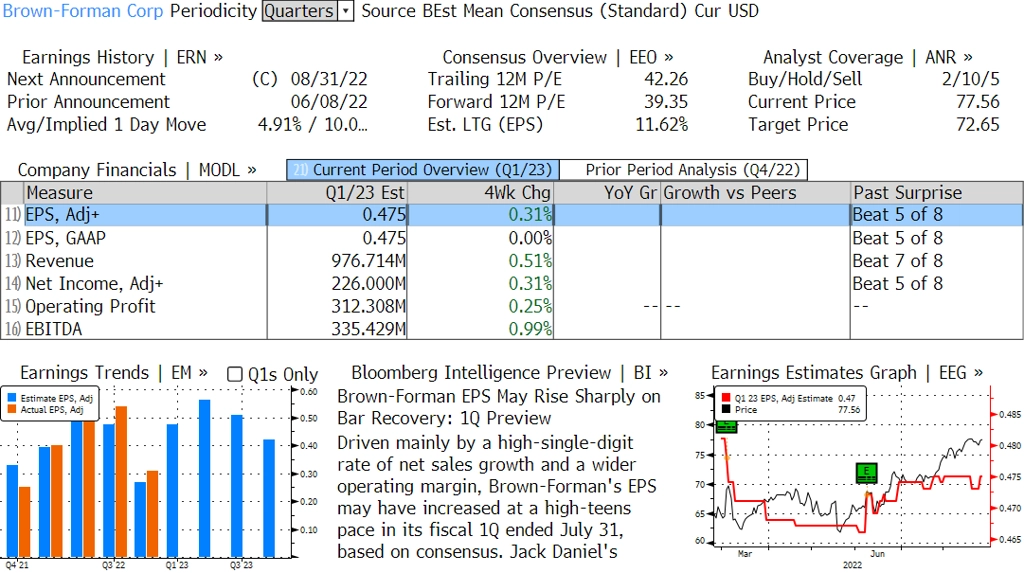The width and height of the screenshot is (1024, 573).
Task: Select the EBITDA measure row
Action: coord(512,329)
